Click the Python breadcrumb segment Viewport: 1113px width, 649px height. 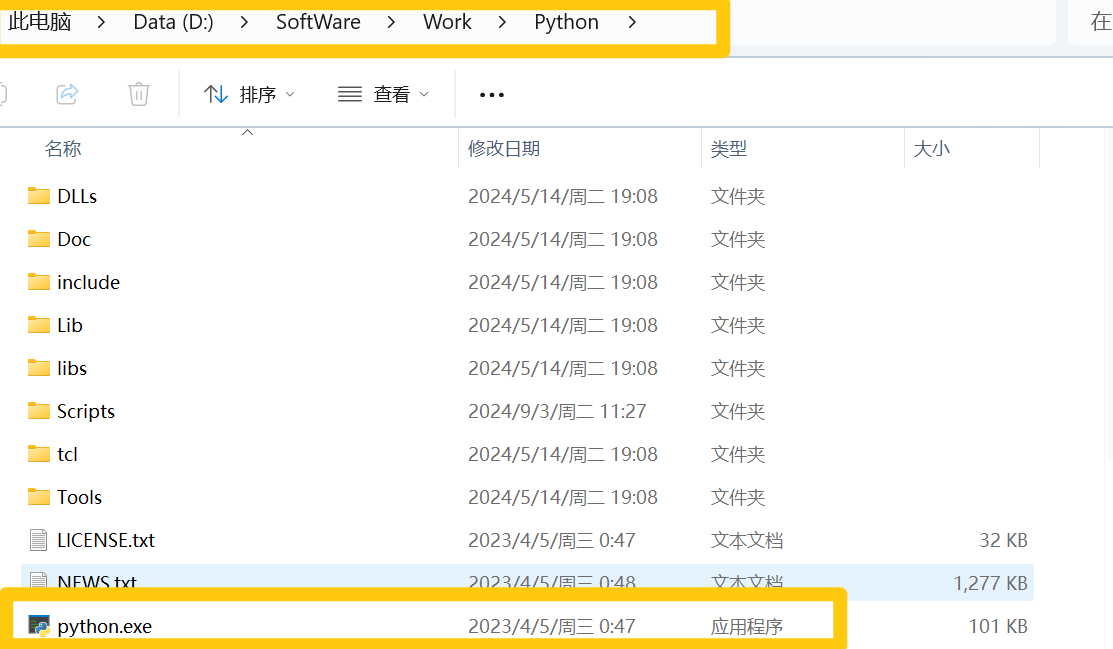click(566, 22)
